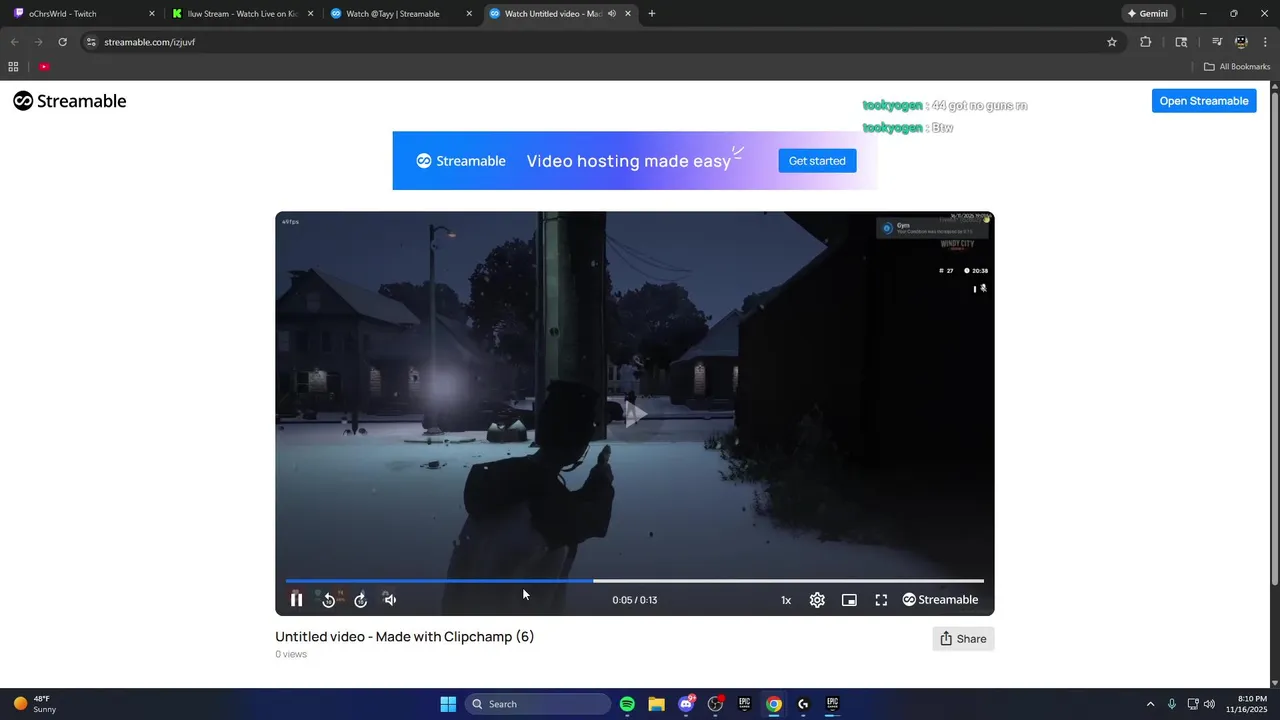The image size is (1280, 720).
Task: Open the volume tray icon
Action: tap(1210, 704)
